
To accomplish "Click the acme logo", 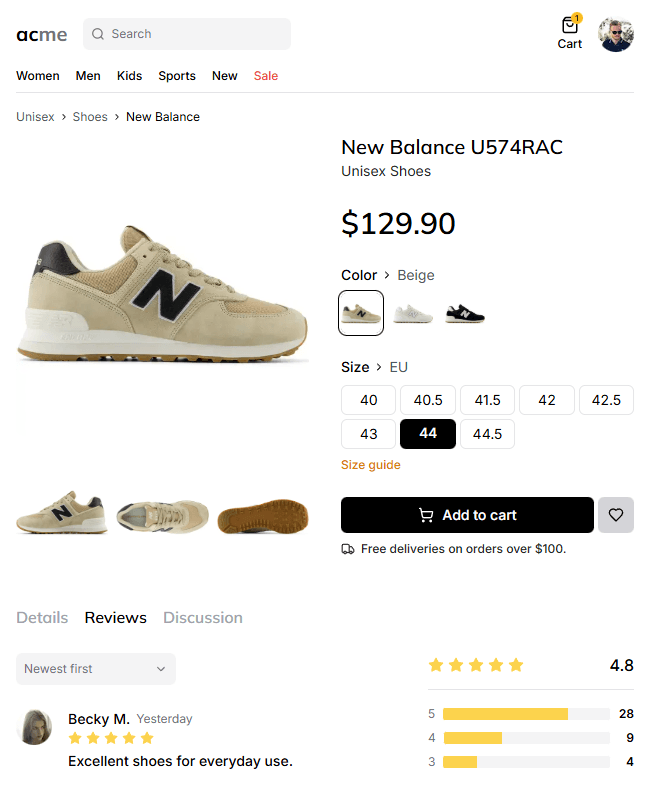I will (42, 35).
